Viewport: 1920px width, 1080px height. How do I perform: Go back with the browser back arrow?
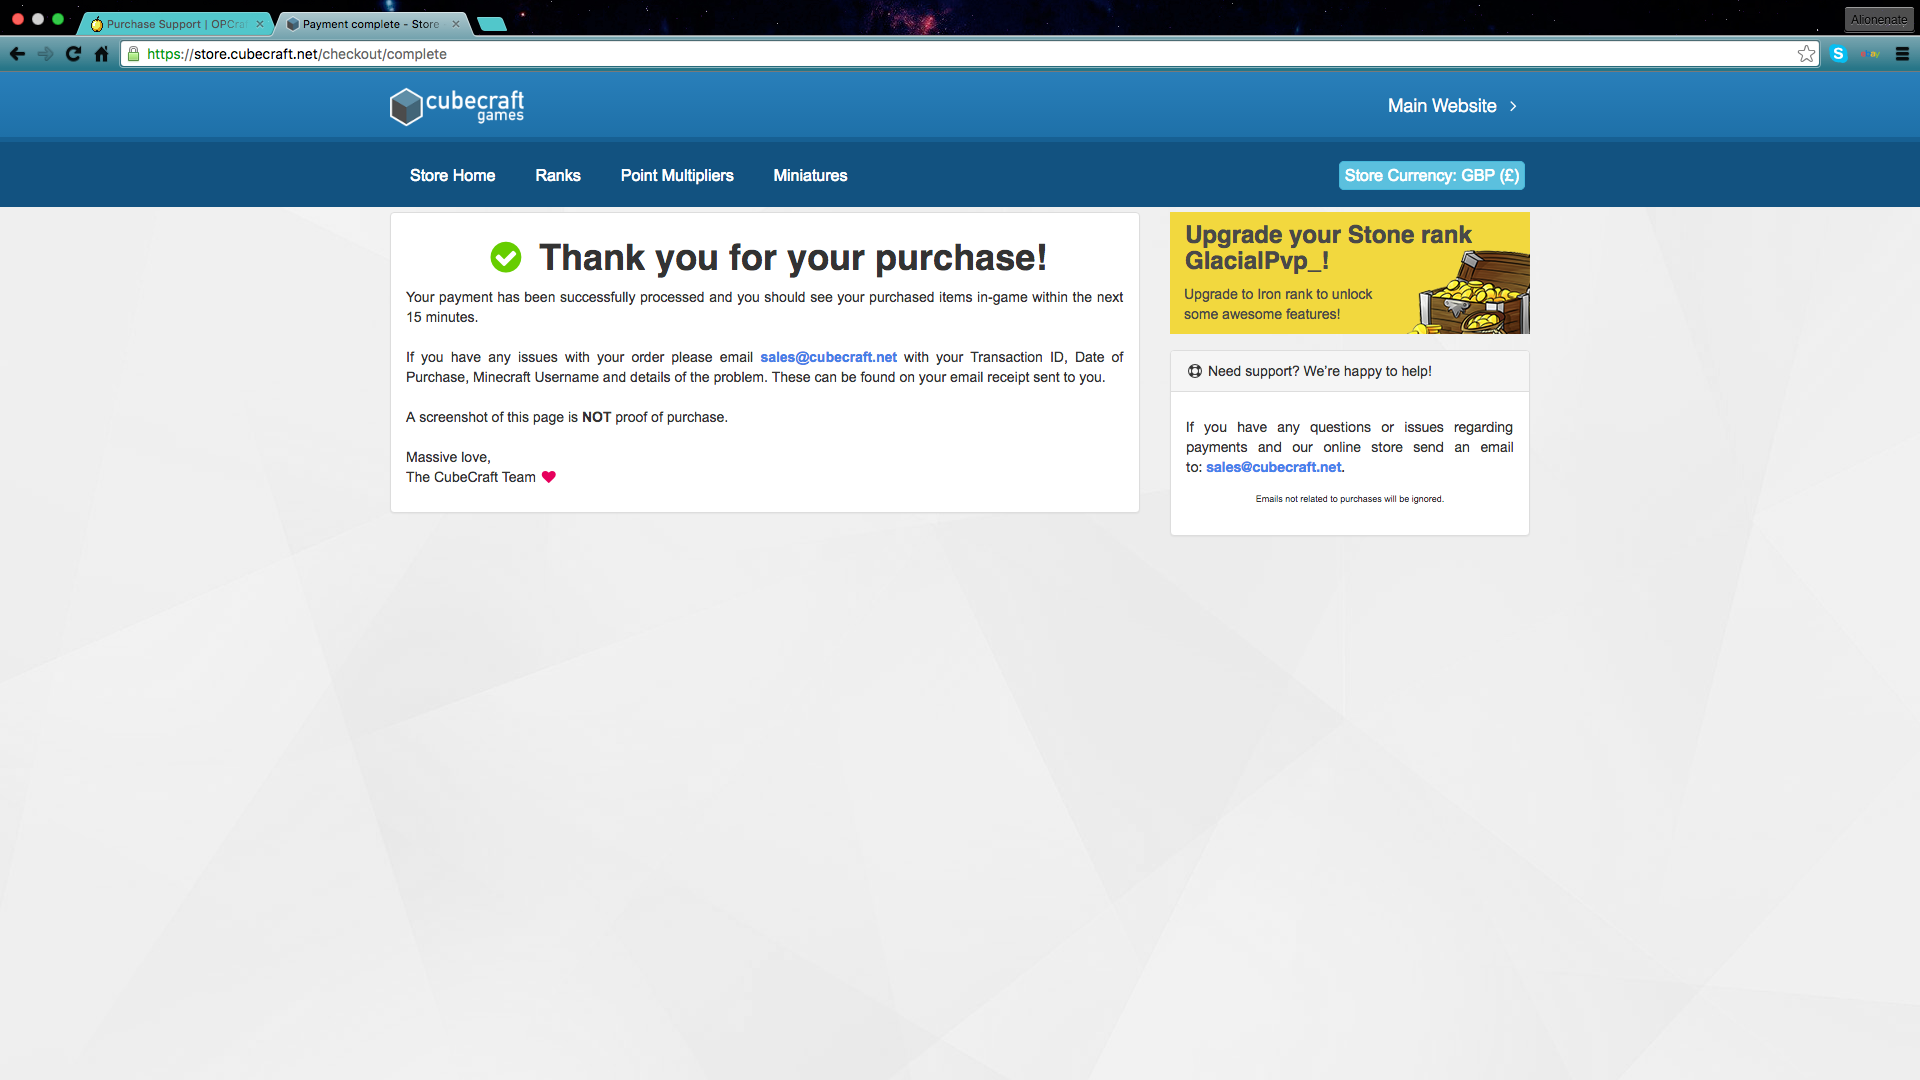point(17,54)
